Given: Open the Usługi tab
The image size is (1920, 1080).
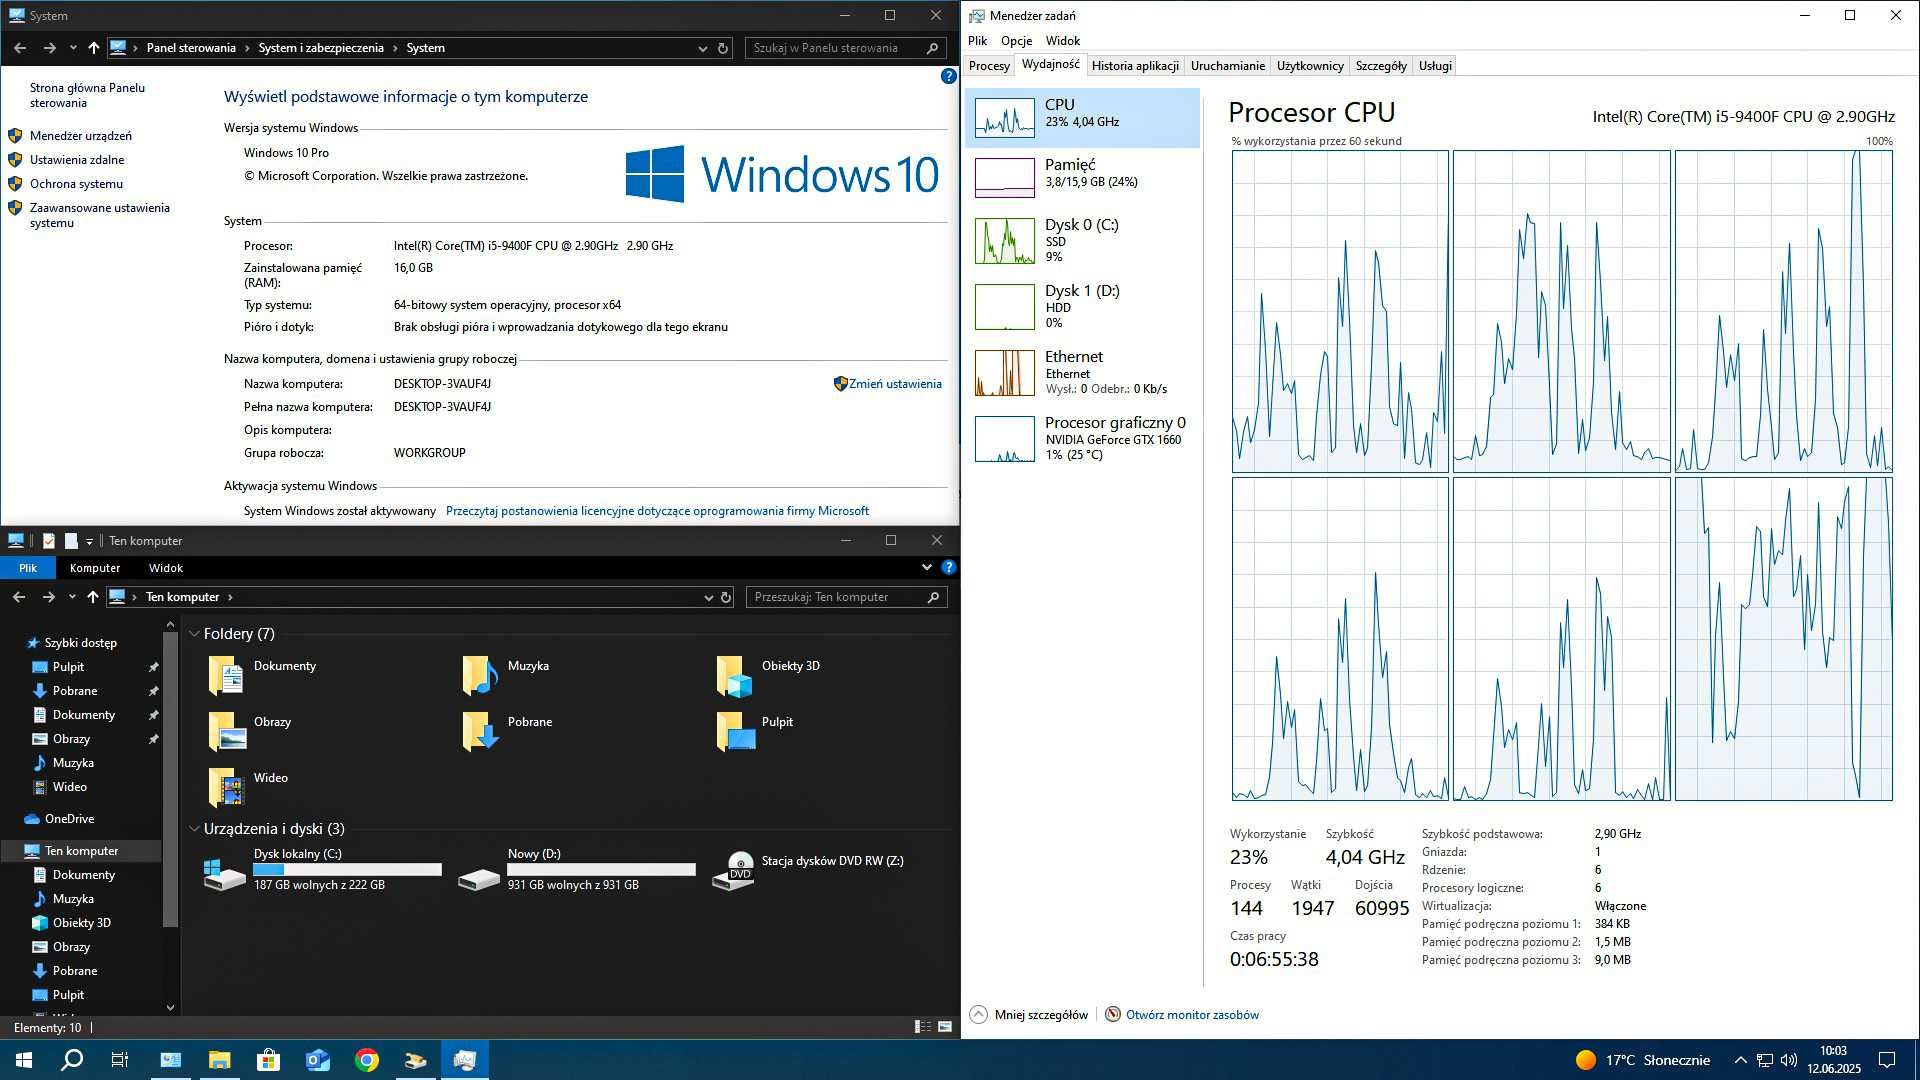Looking at the screenshot, I should (x=1435, y=66).
